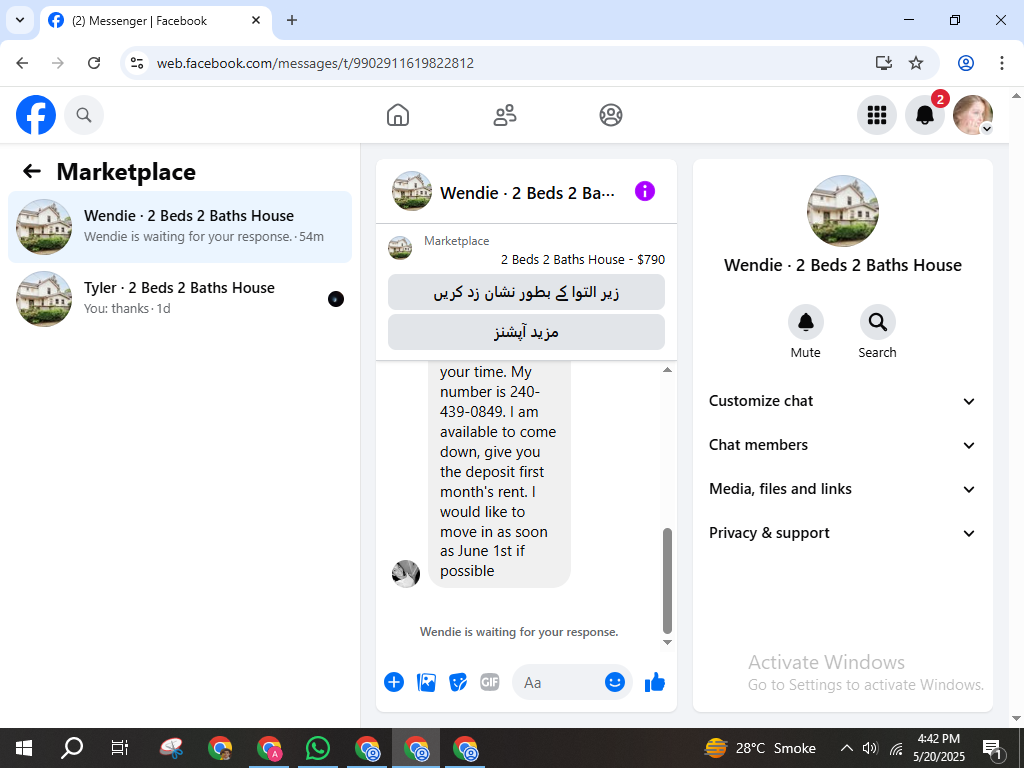Open the Windows notification center icon
This screenshot has height=768, width=1024.
coord(993,748)
